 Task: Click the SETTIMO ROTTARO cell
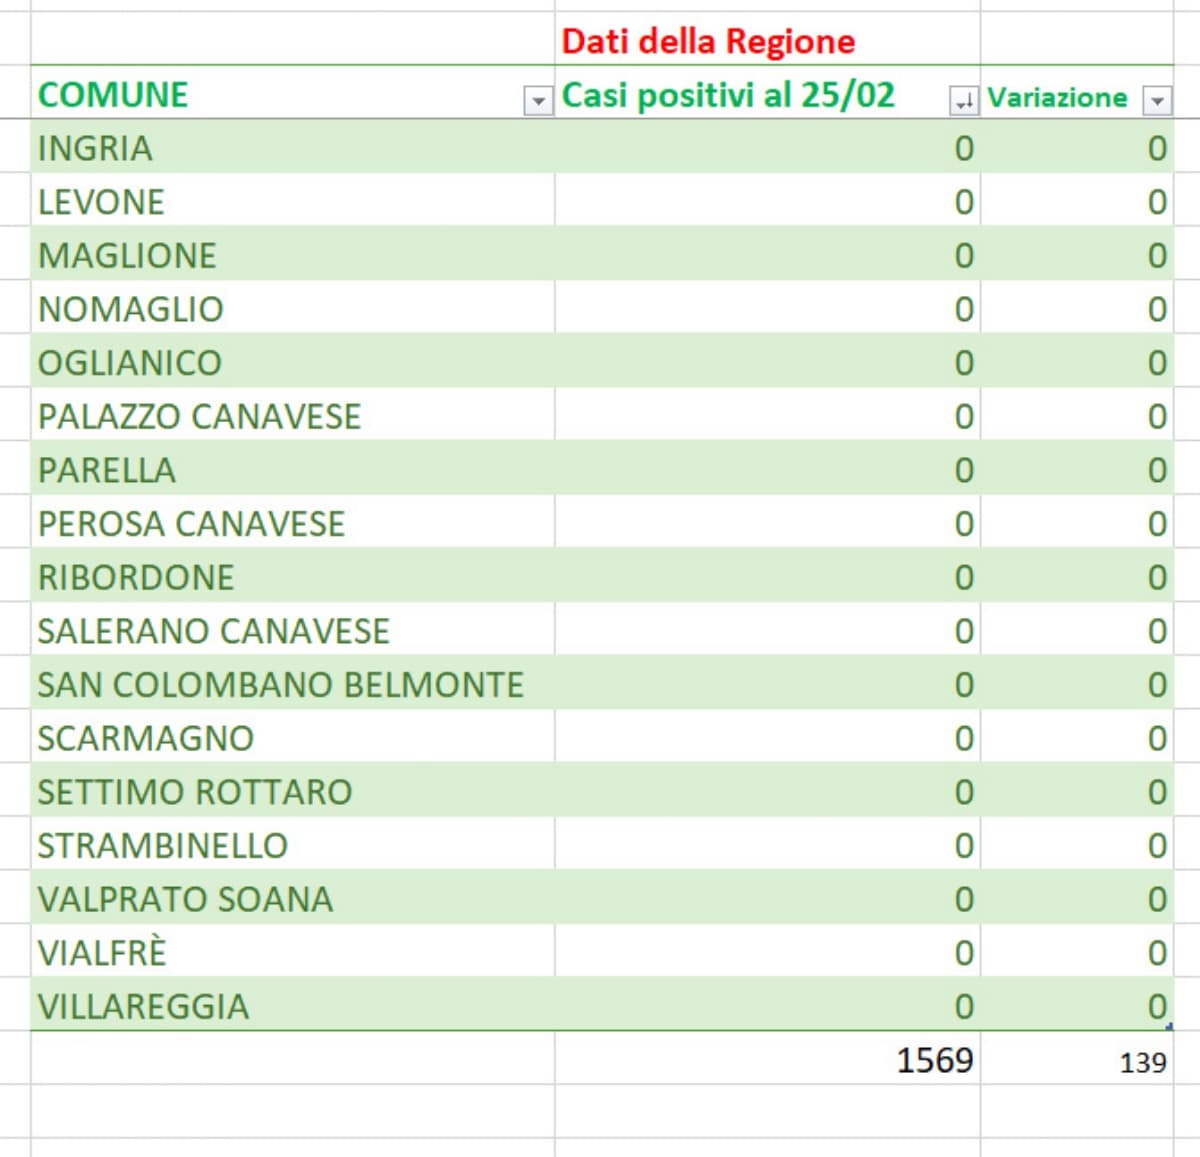(x=195, y=792)
